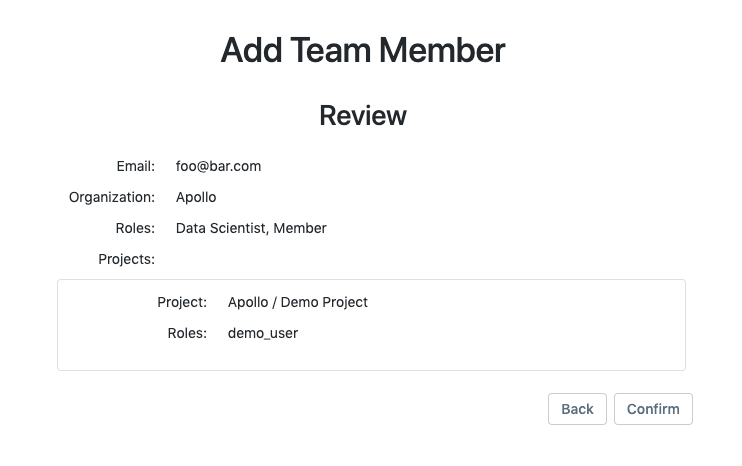Click the Add Team Member page title
The height and width of the screenshot is (466, 742).
pos(362,50)
